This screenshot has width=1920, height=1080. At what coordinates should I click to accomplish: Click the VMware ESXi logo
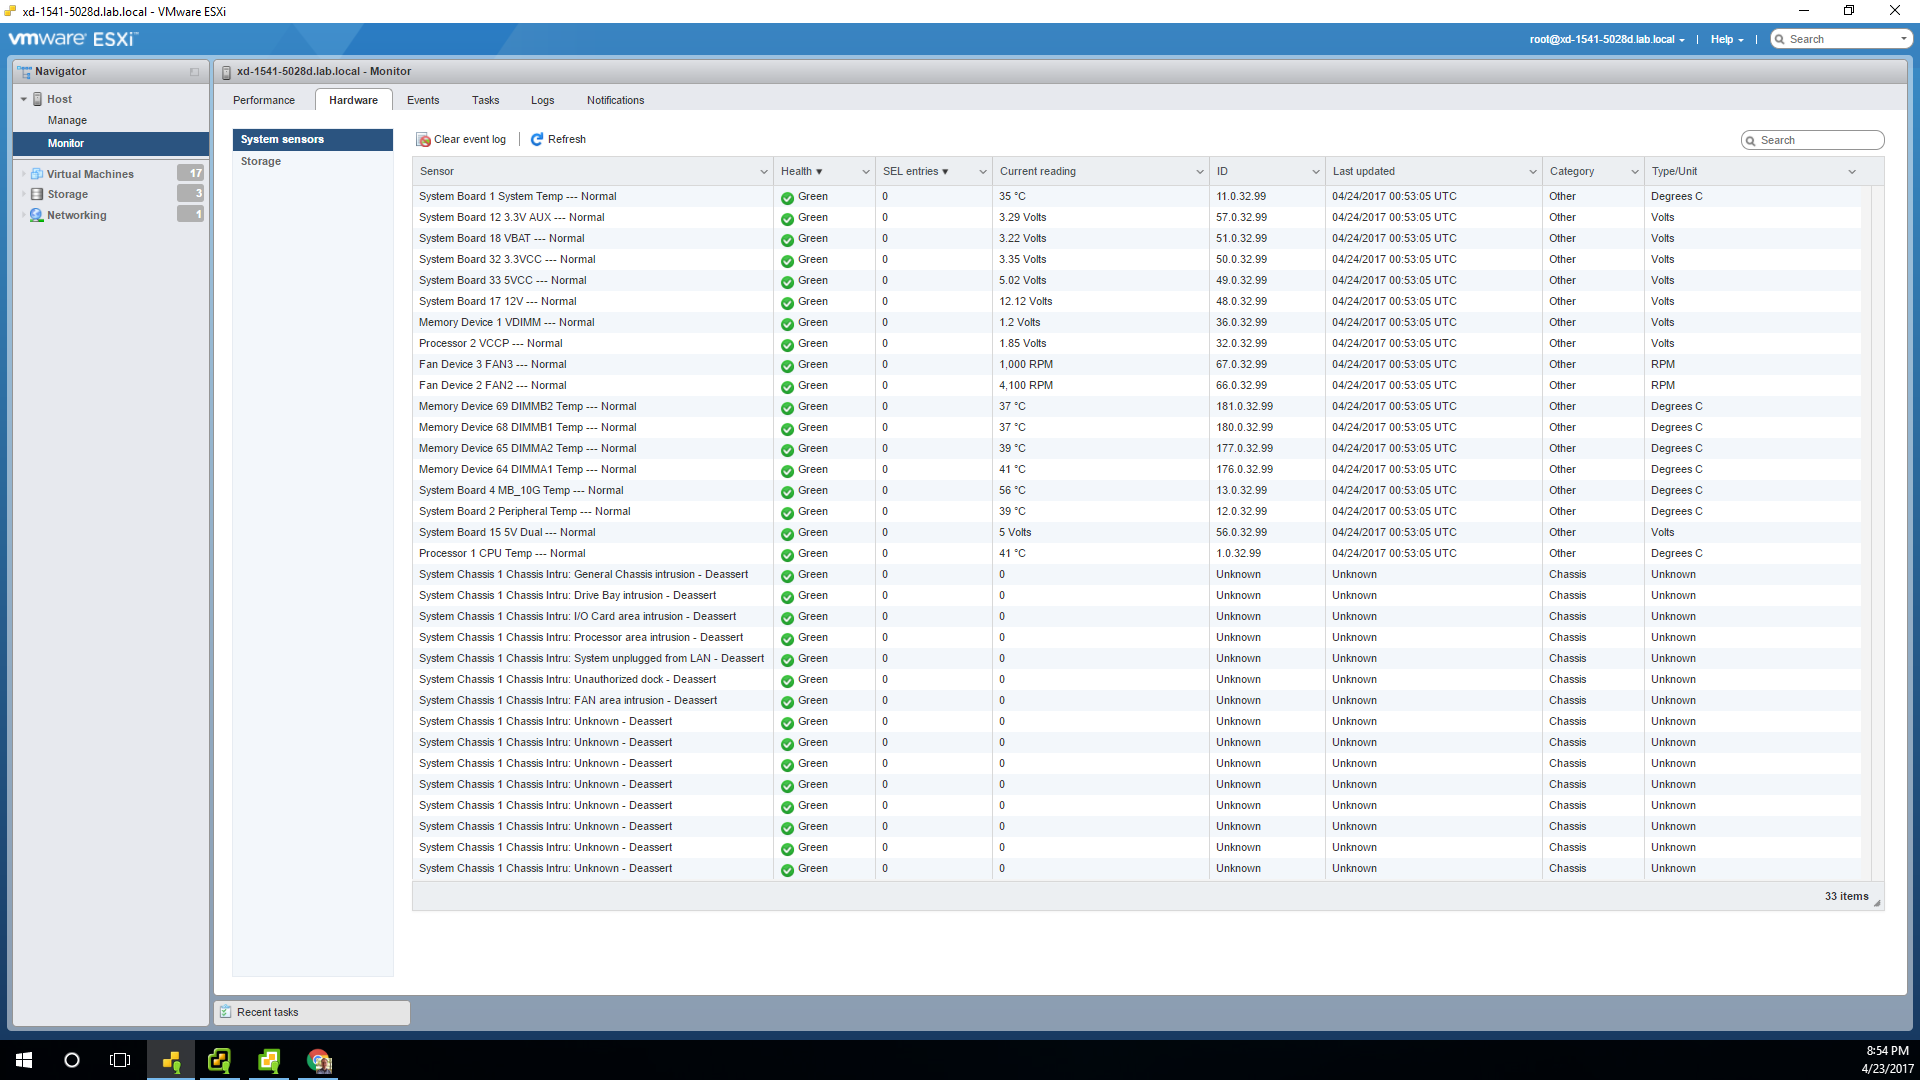[x=72, y=39]
